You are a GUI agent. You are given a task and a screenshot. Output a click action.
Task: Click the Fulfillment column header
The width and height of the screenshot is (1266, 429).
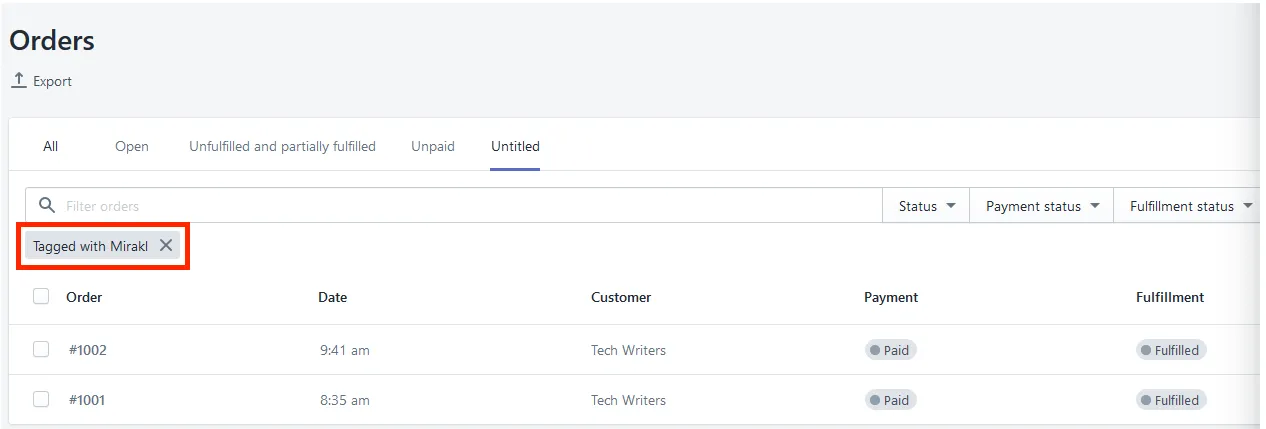(x=1170, y=297)
